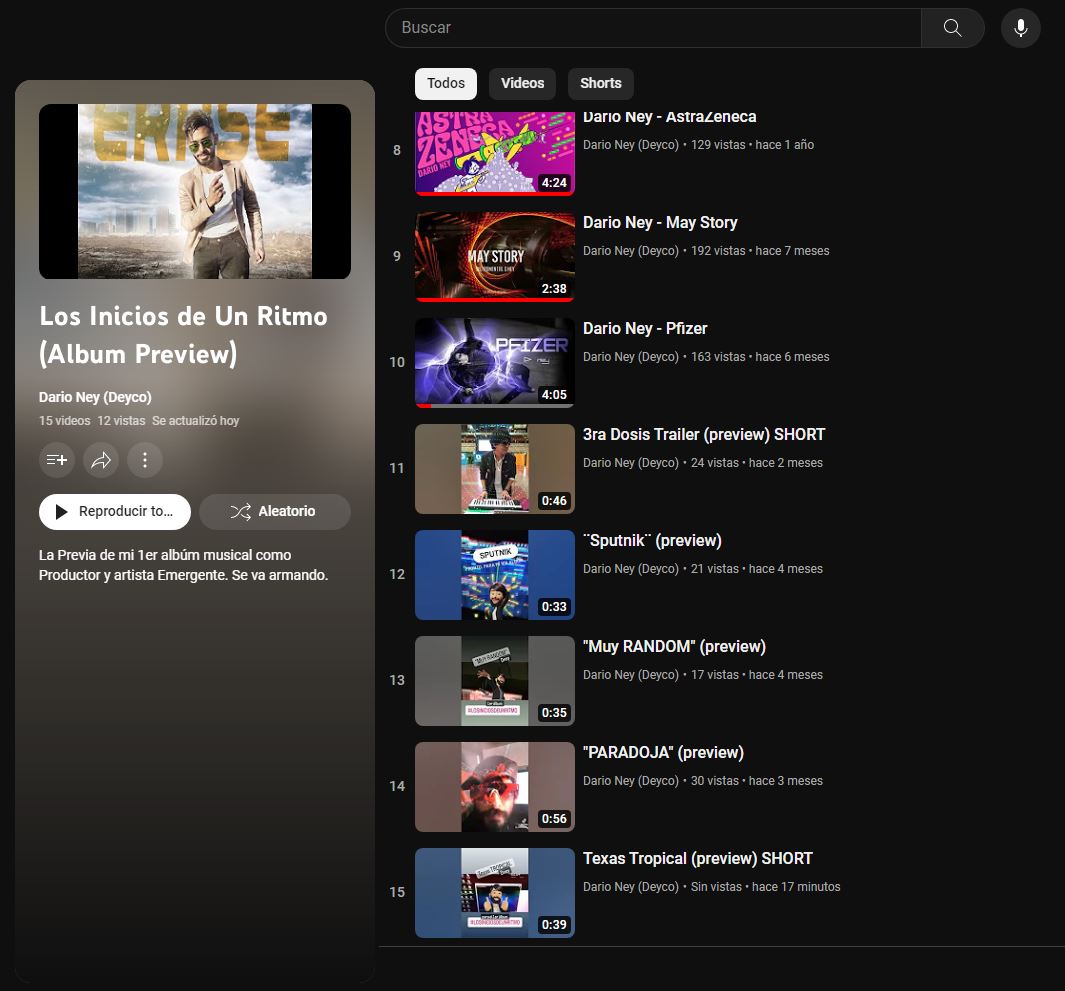Click the playlist description text
The width and height of the screenshot is (1065, 991).
(183, 565)
